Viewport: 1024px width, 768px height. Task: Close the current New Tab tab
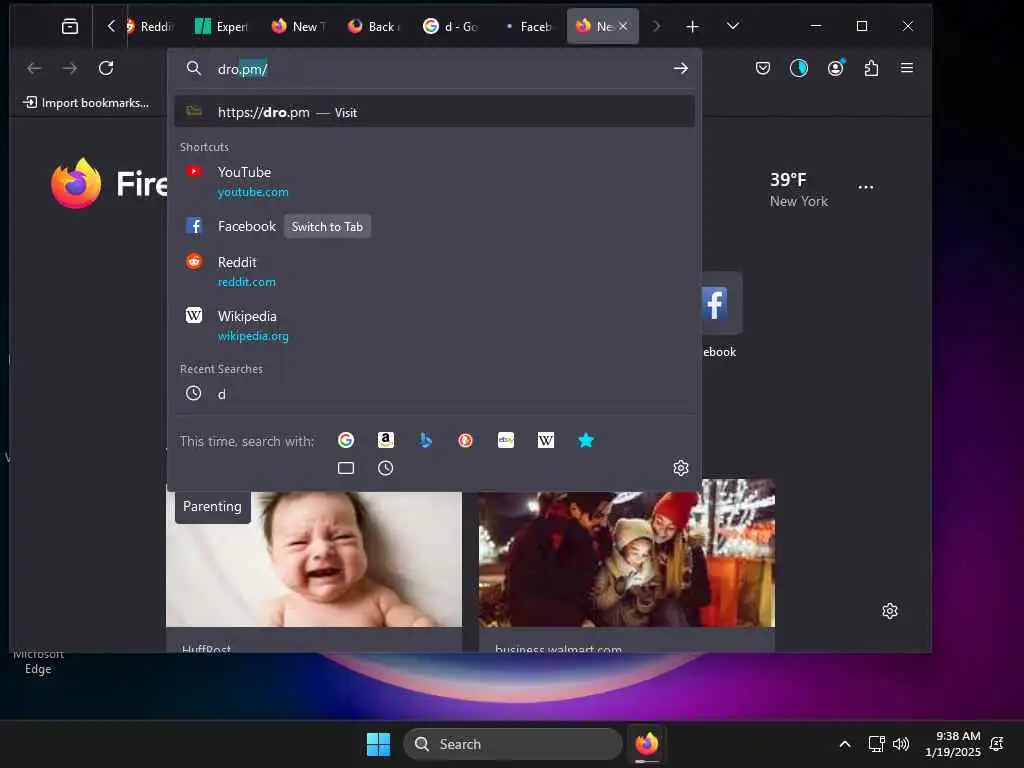click(x=623, y=26)
